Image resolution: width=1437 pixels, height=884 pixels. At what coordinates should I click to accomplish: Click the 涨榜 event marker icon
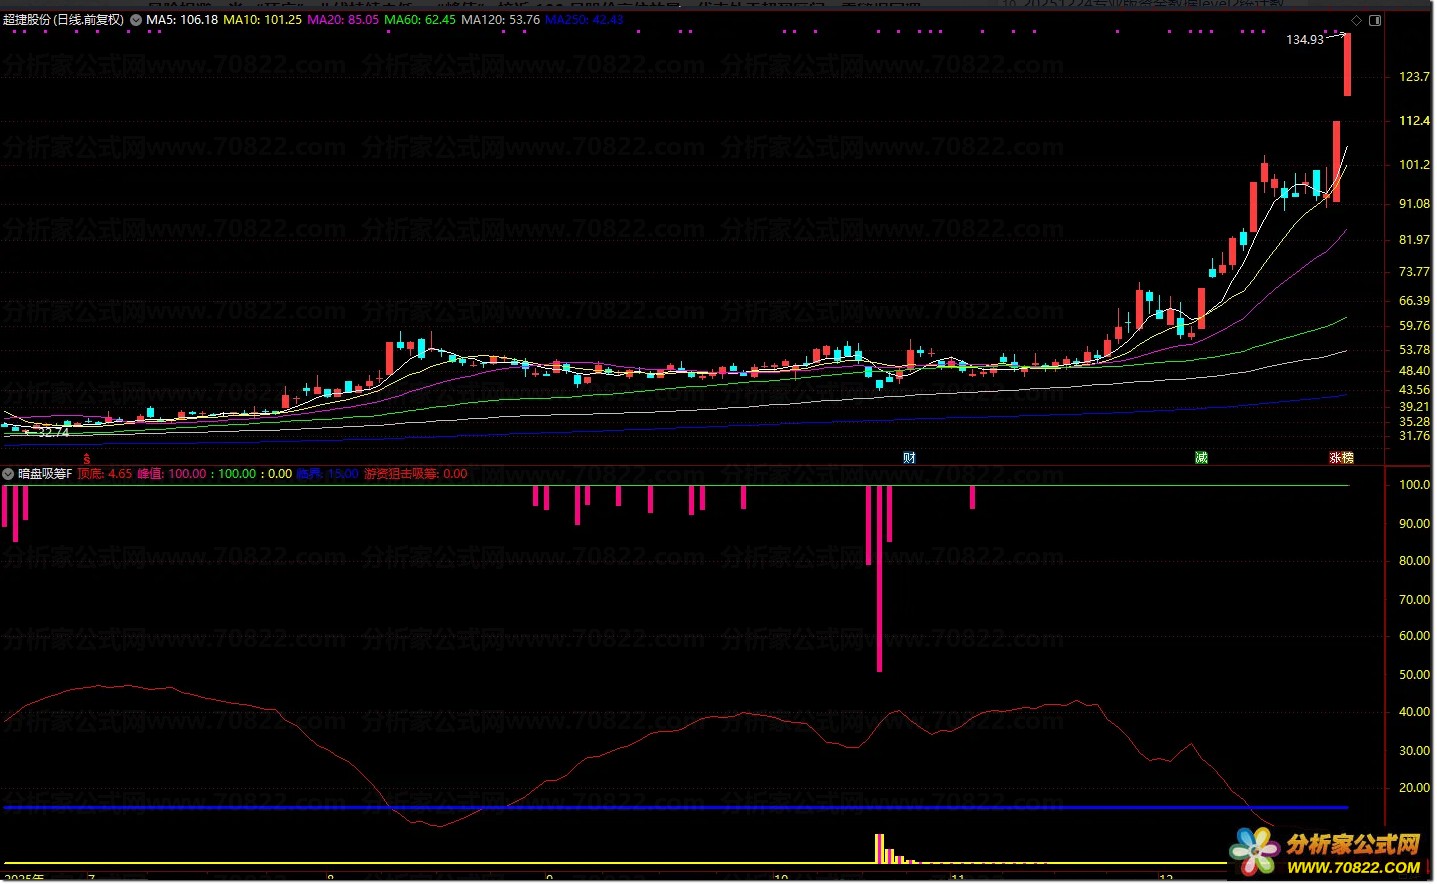point(1341,458)
